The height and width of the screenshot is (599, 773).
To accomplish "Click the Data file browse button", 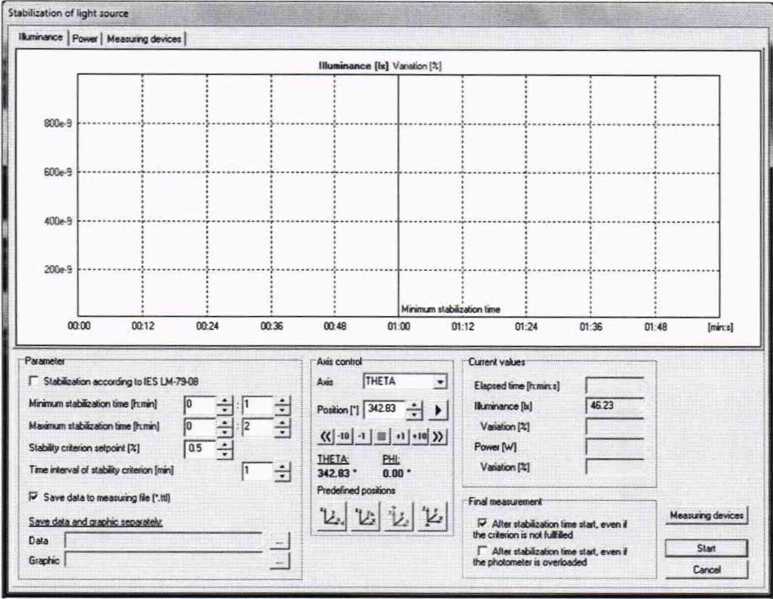I will [x=280, y=540].
